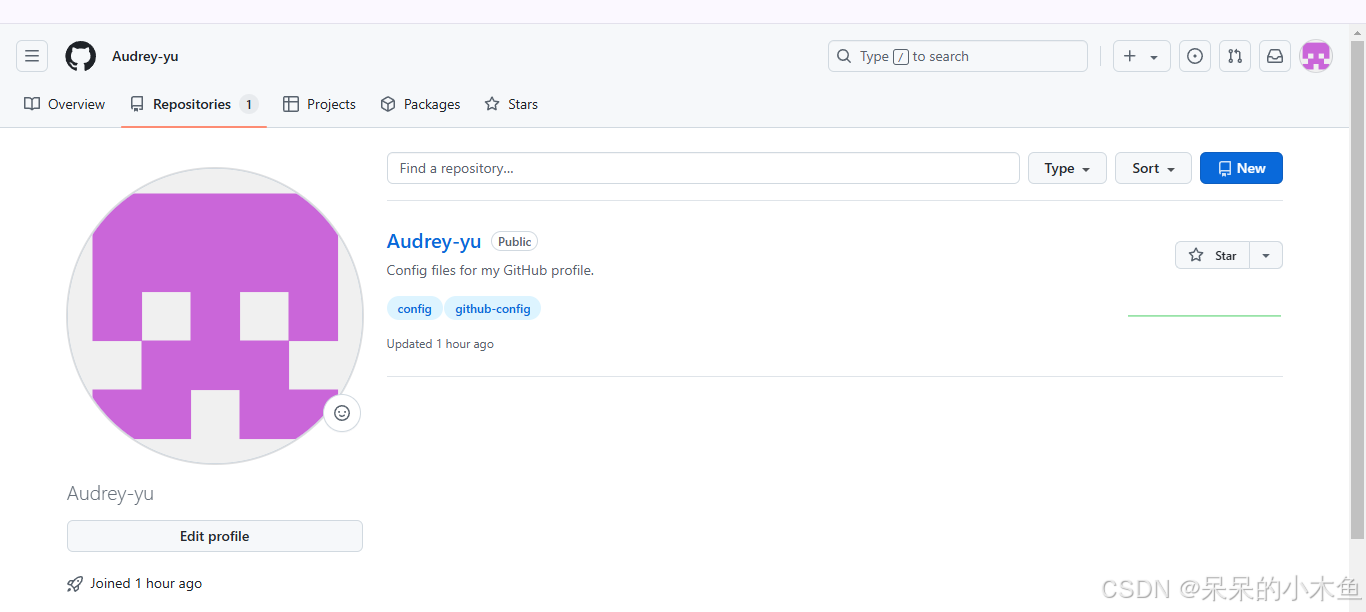Viewport: 1366px width, 612px height.
Task: Open the Packages tab
Action: point(420,104)
